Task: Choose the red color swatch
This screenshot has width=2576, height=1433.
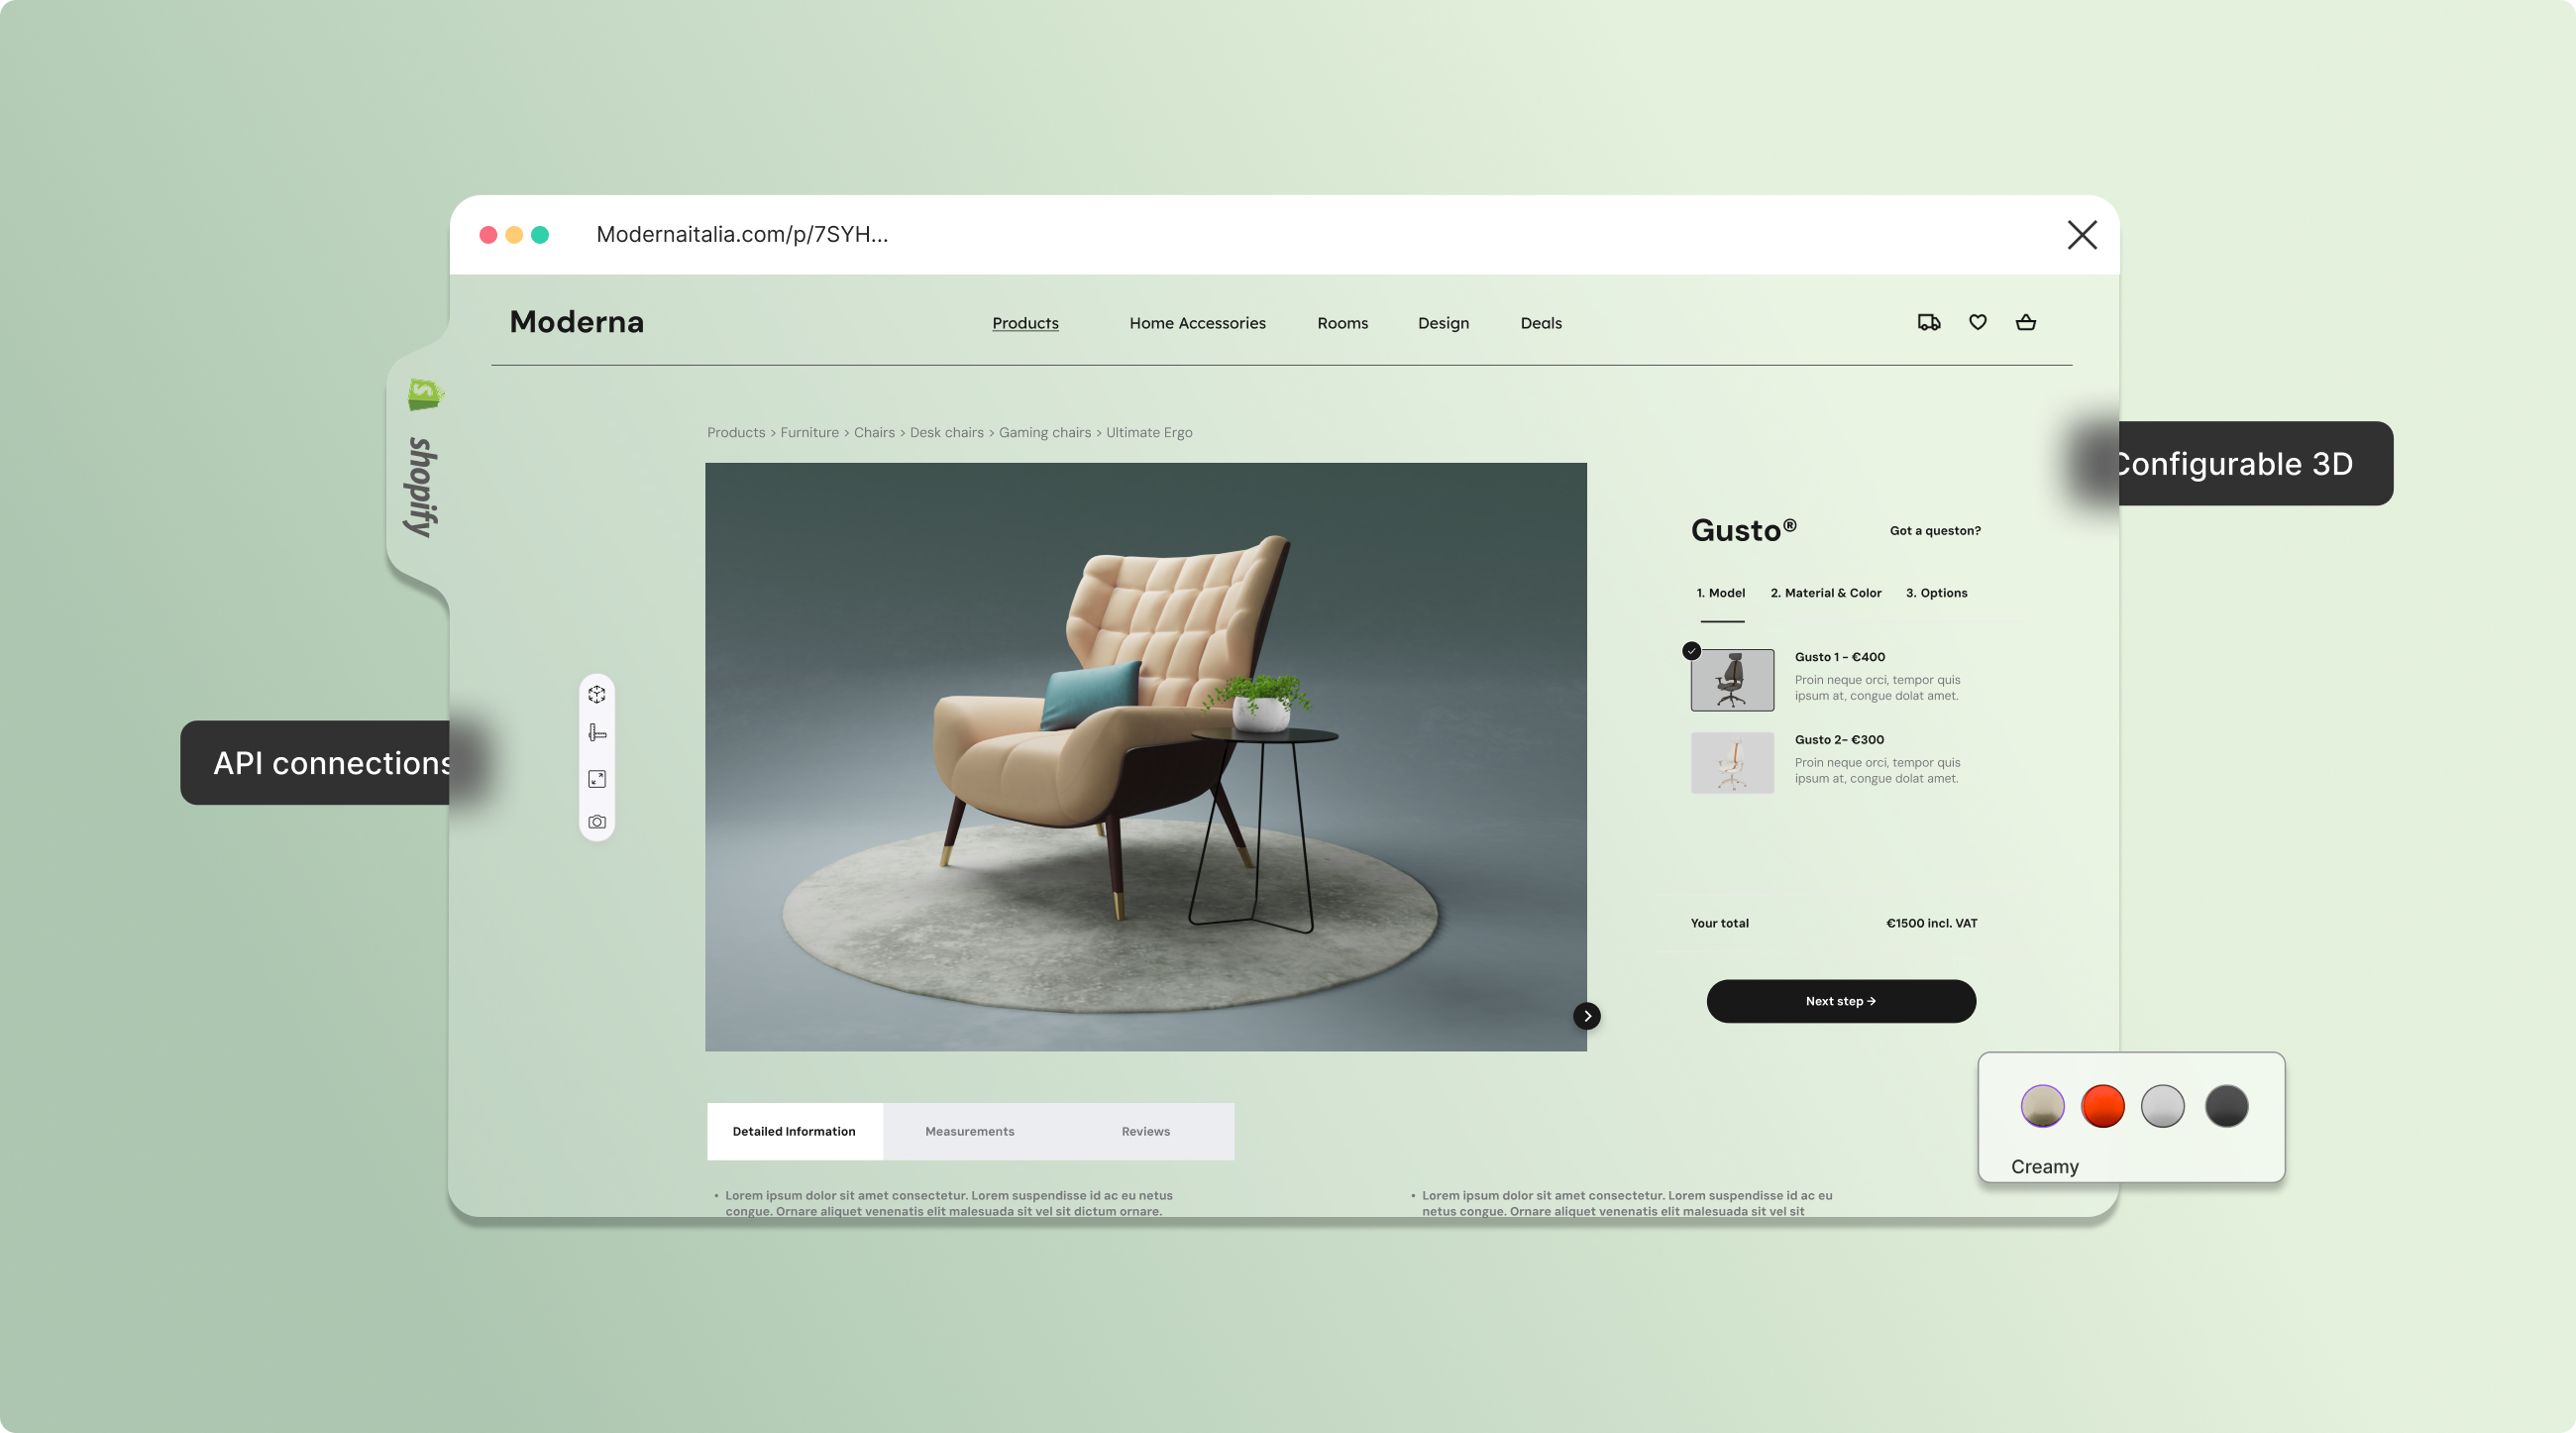Action: (x=2102, y=1106)
